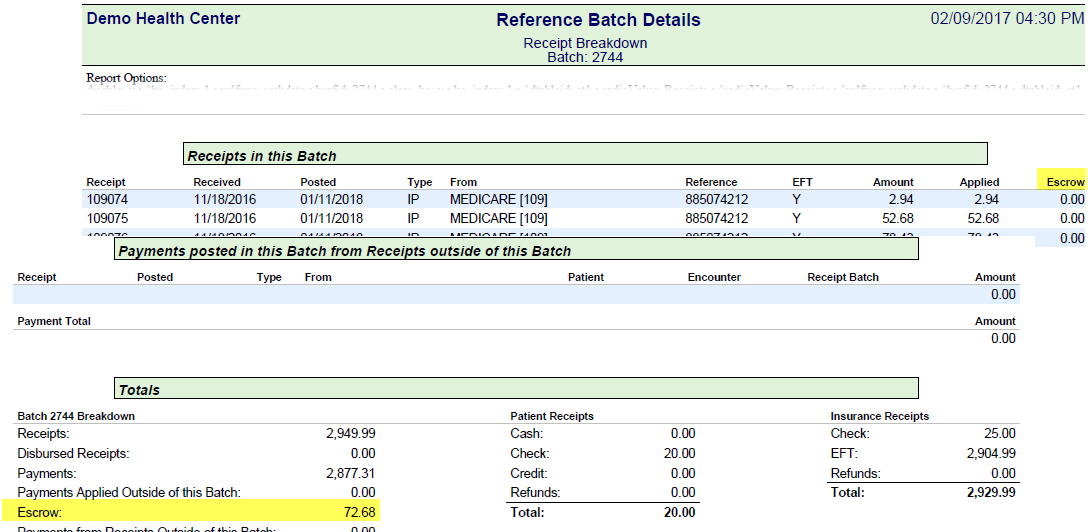Screen dimensions: 1088x532
Task: Select the Payments value 2,877.31
Action: click(x=350, y=474)
